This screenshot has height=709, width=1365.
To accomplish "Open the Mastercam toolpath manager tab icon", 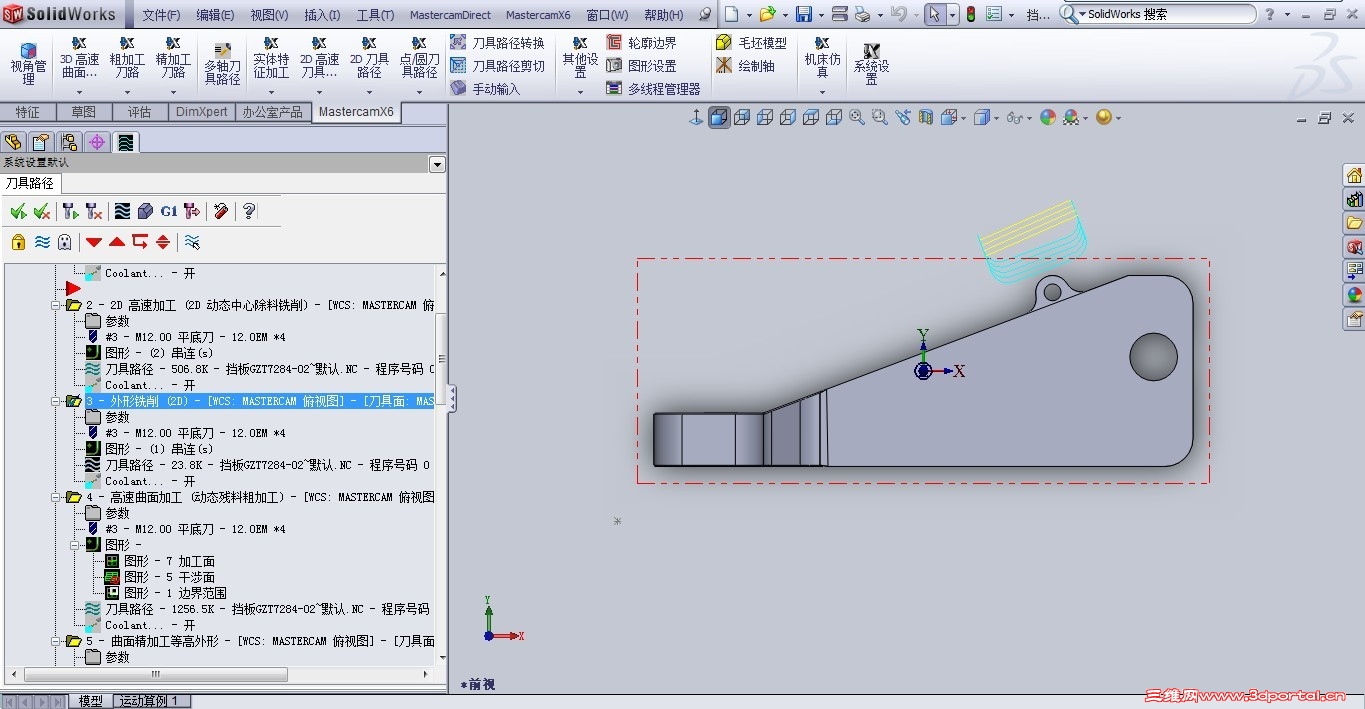I will 125,142.
